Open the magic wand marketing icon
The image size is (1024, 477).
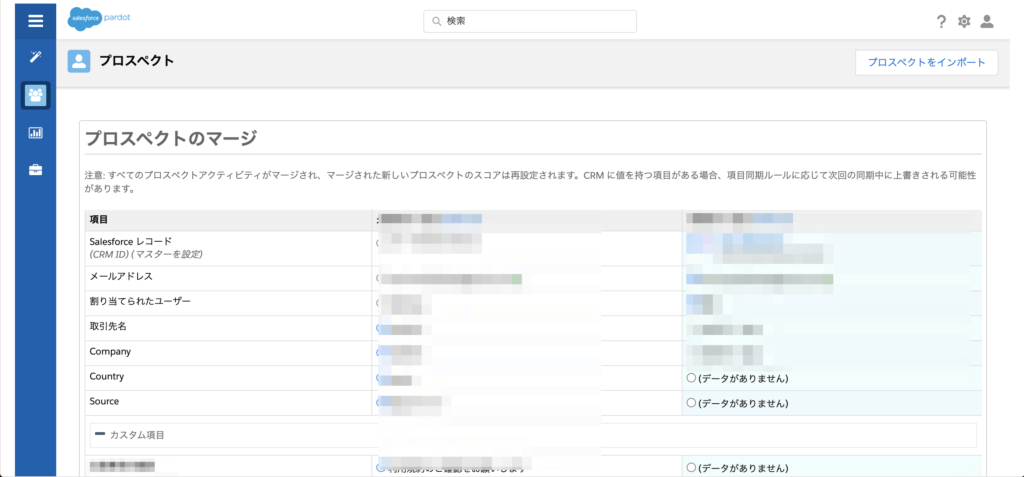[35, 56]
